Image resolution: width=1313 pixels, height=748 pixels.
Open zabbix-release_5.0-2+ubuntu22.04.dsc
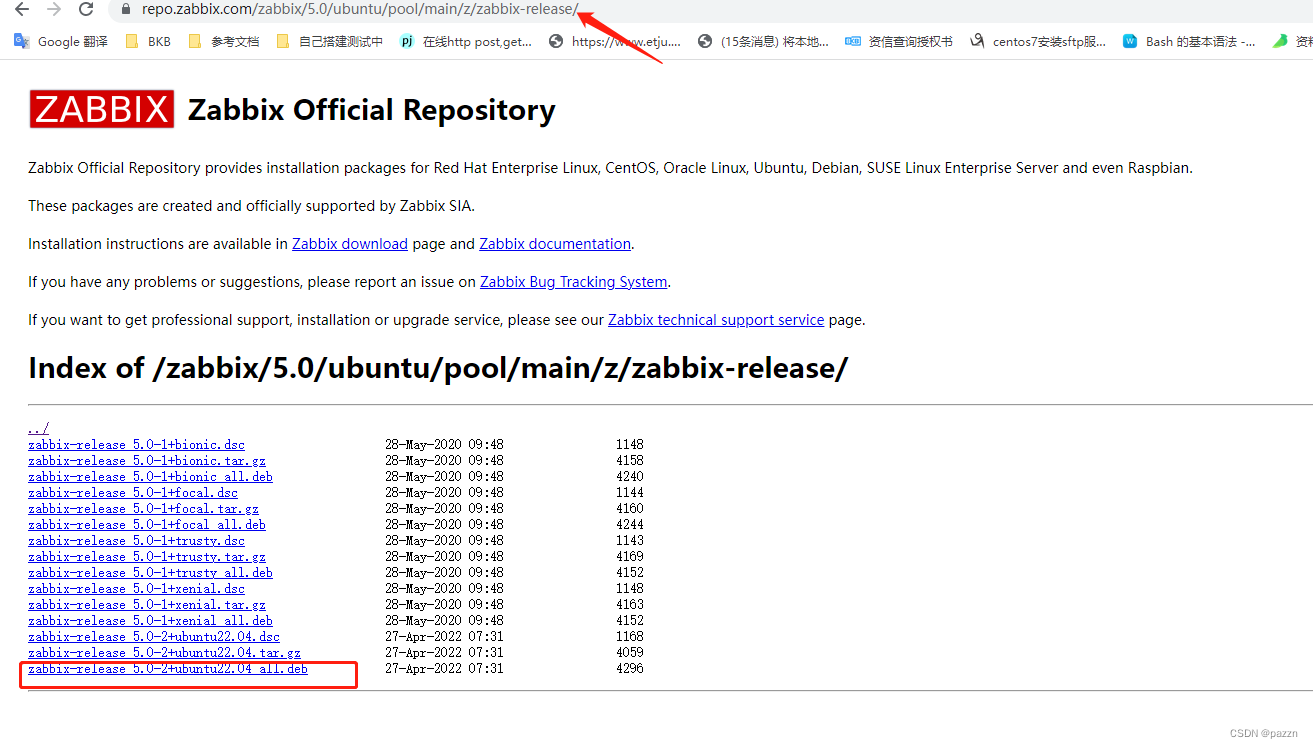click(153, 636)
